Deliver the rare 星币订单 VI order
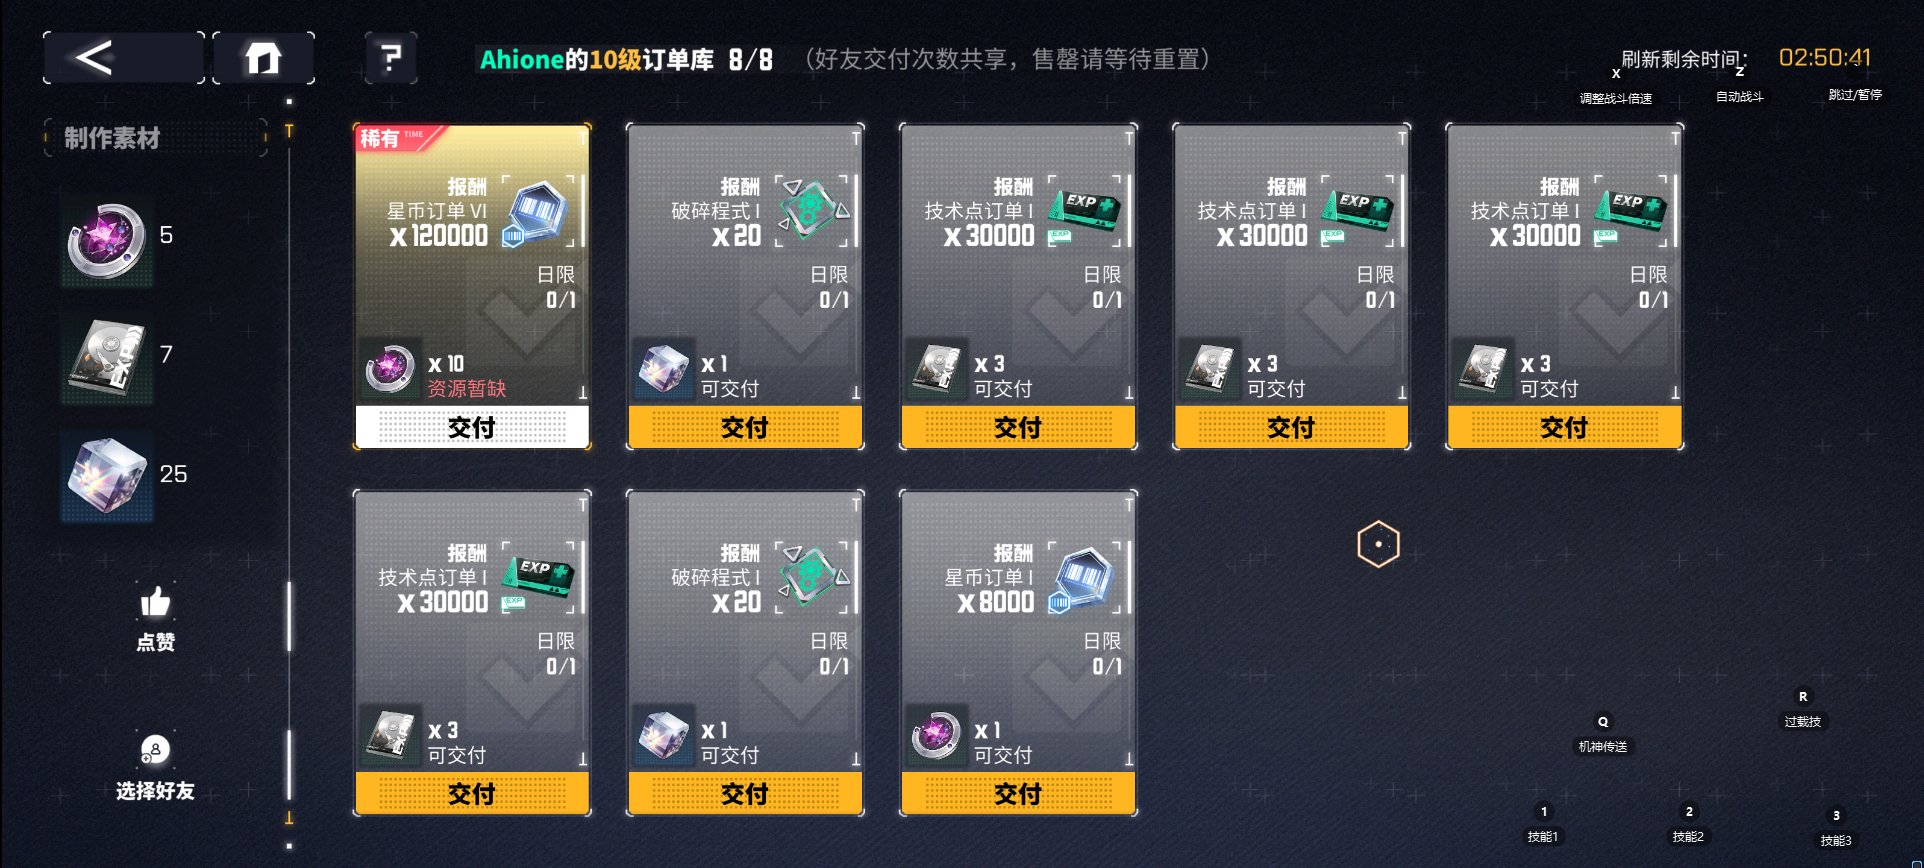 (x=472, y=427)
